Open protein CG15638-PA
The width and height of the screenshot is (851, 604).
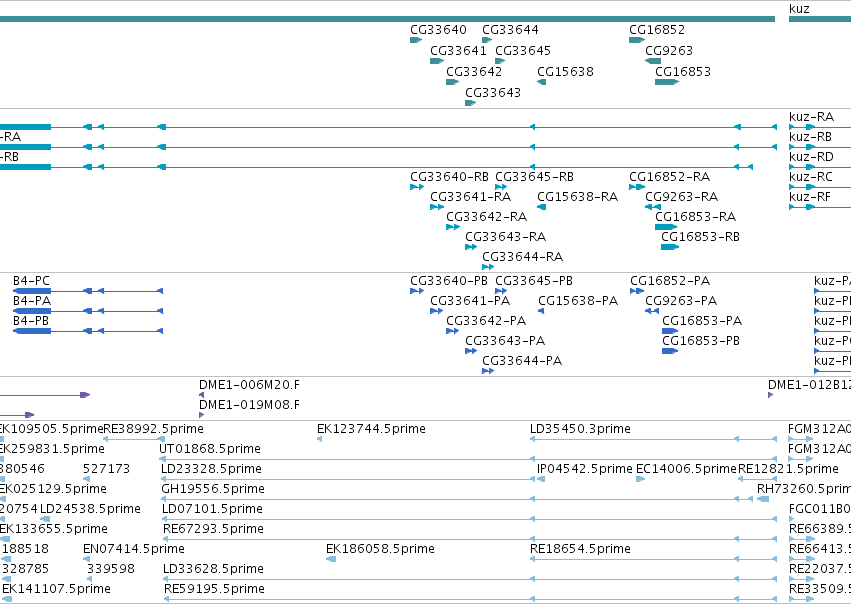(x=578, y=301)
